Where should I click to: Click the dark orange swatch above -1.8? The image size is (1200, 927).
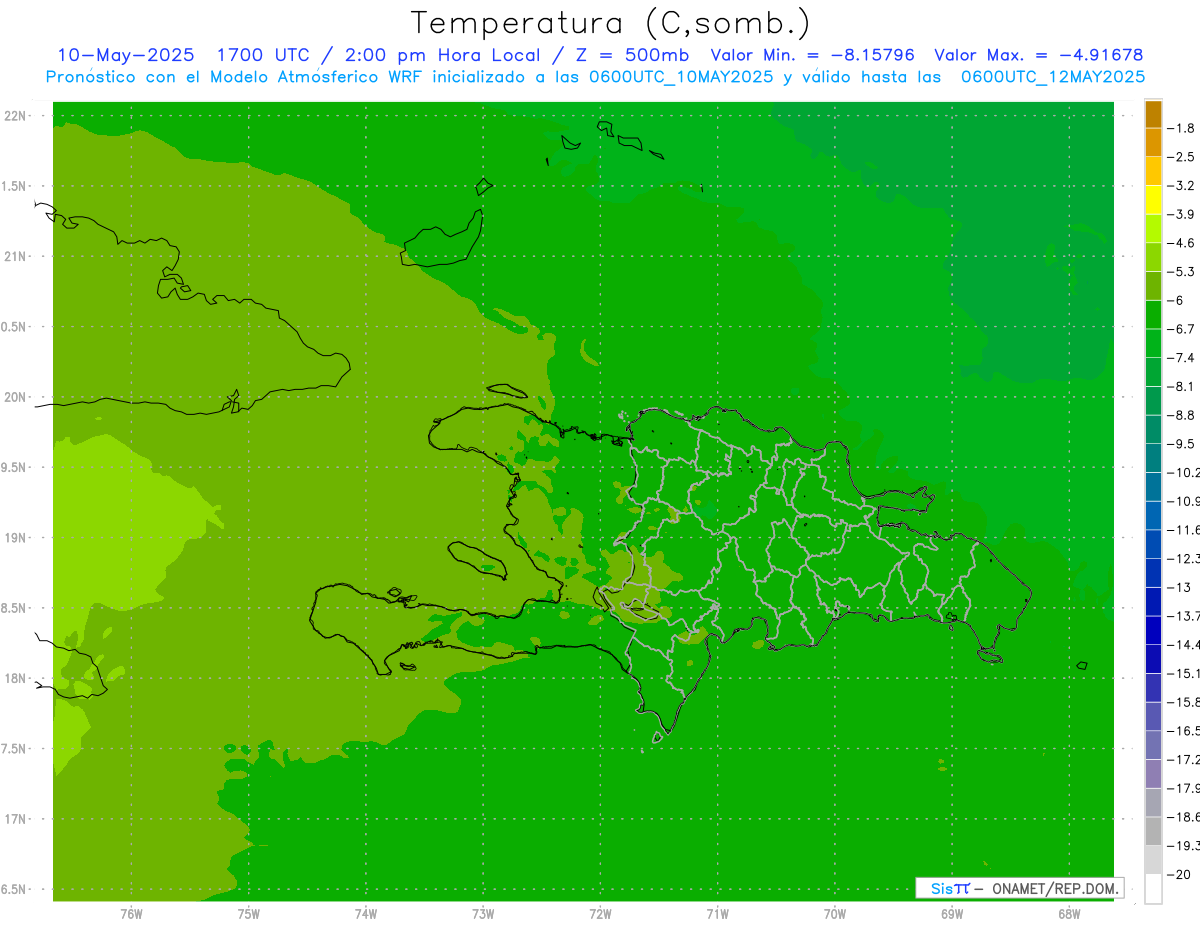click(x=1153, y=114)
